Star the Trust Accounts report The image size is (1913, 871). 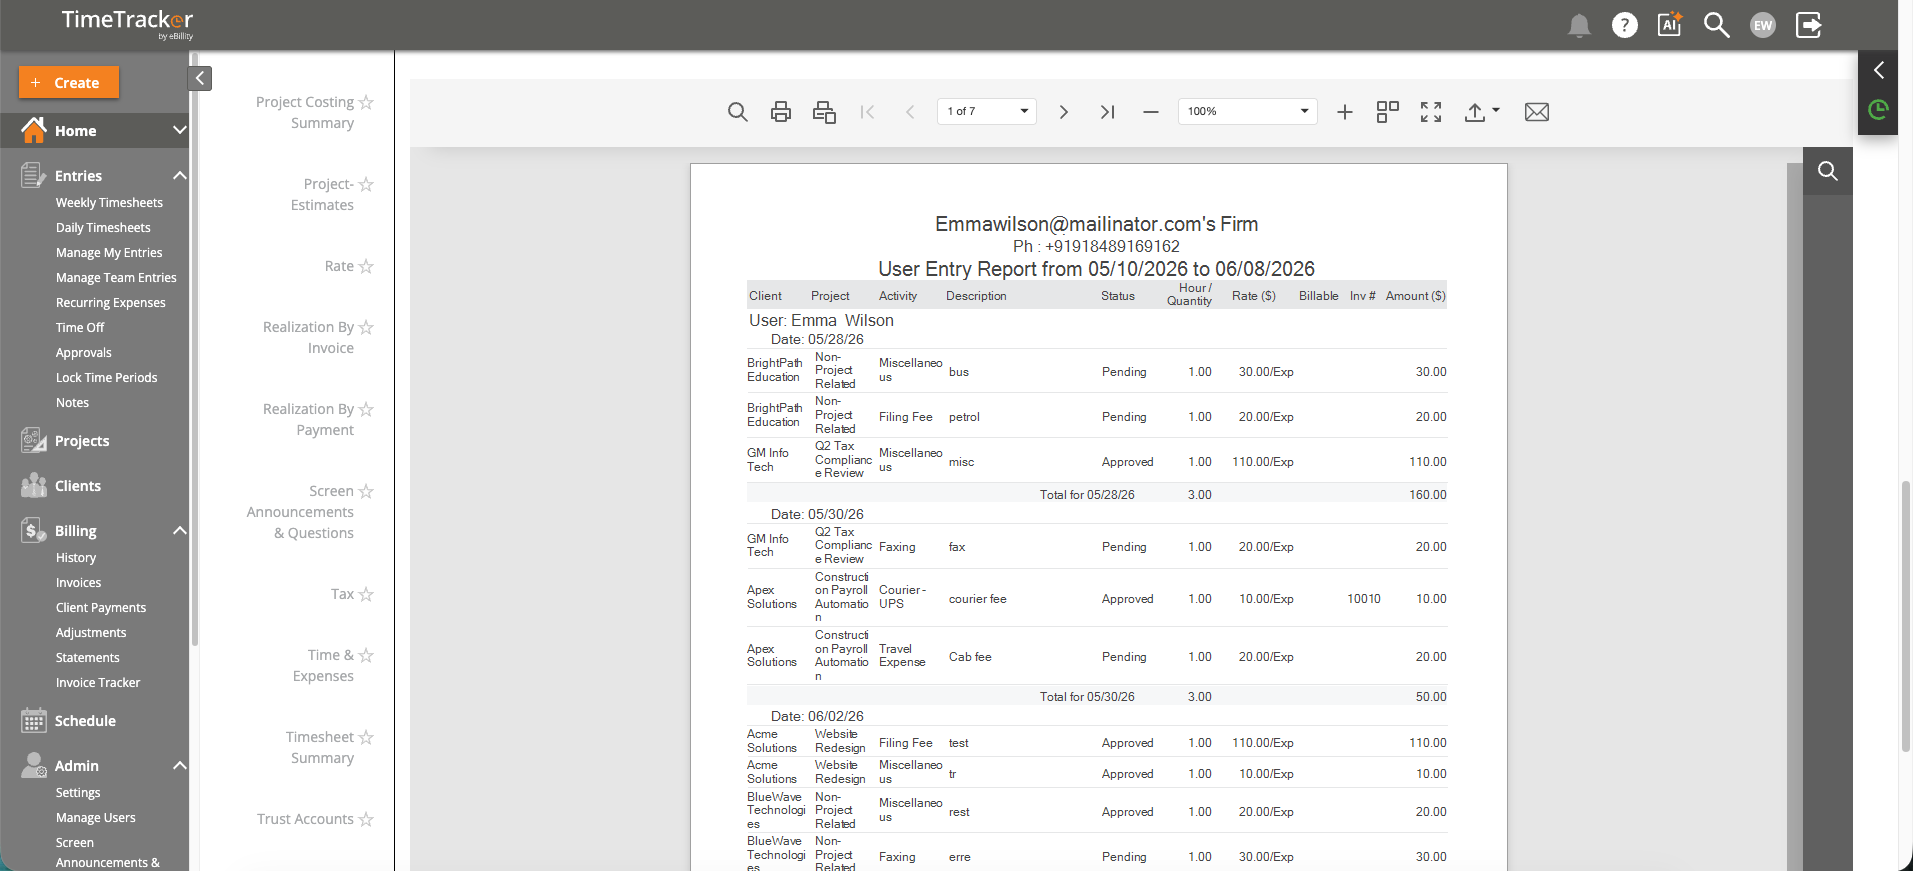(x=366, y=819)
